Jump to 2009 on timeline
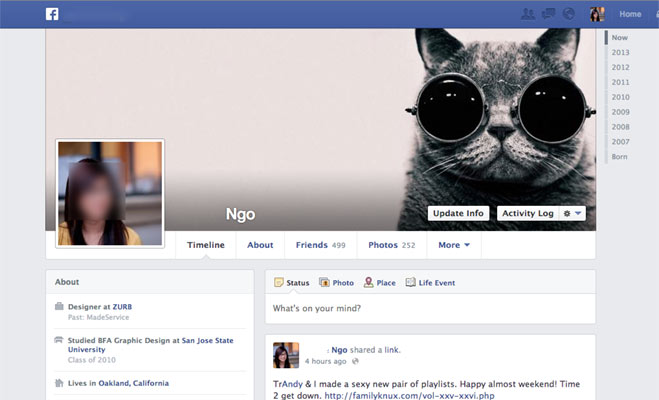Image resolution: width=659 pixels, height=400 pixels. (620, 112)
